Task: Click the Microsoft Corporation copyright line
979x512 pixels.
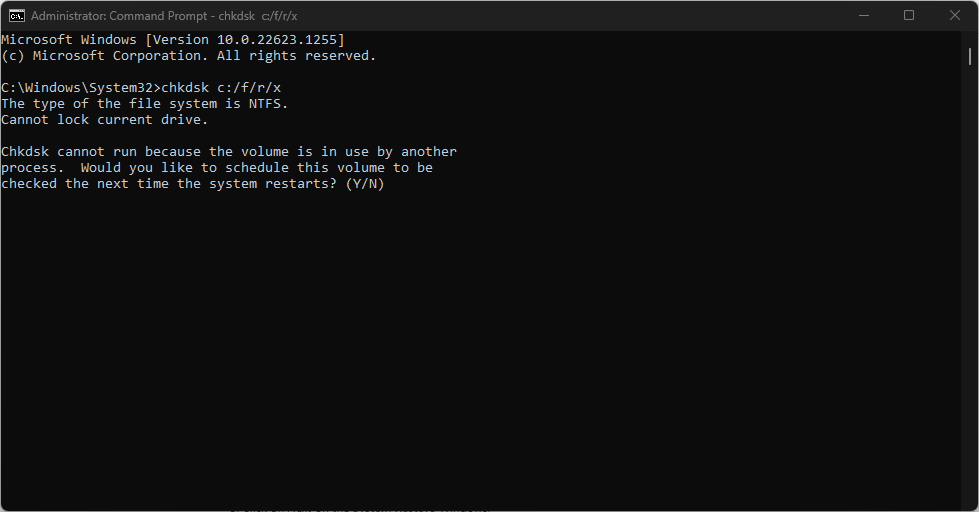Action: tap(188, 56)
